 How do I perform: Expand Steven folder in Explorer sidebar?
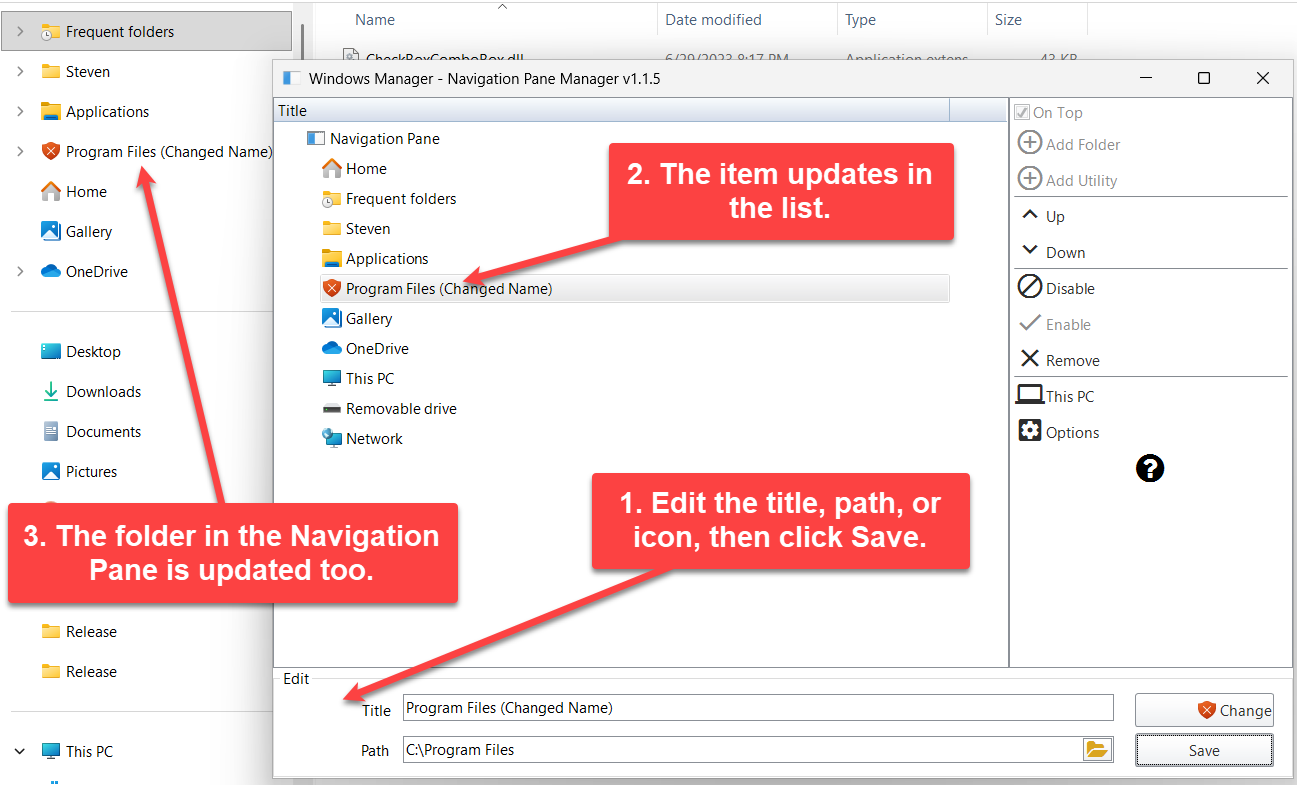point(20,72)
